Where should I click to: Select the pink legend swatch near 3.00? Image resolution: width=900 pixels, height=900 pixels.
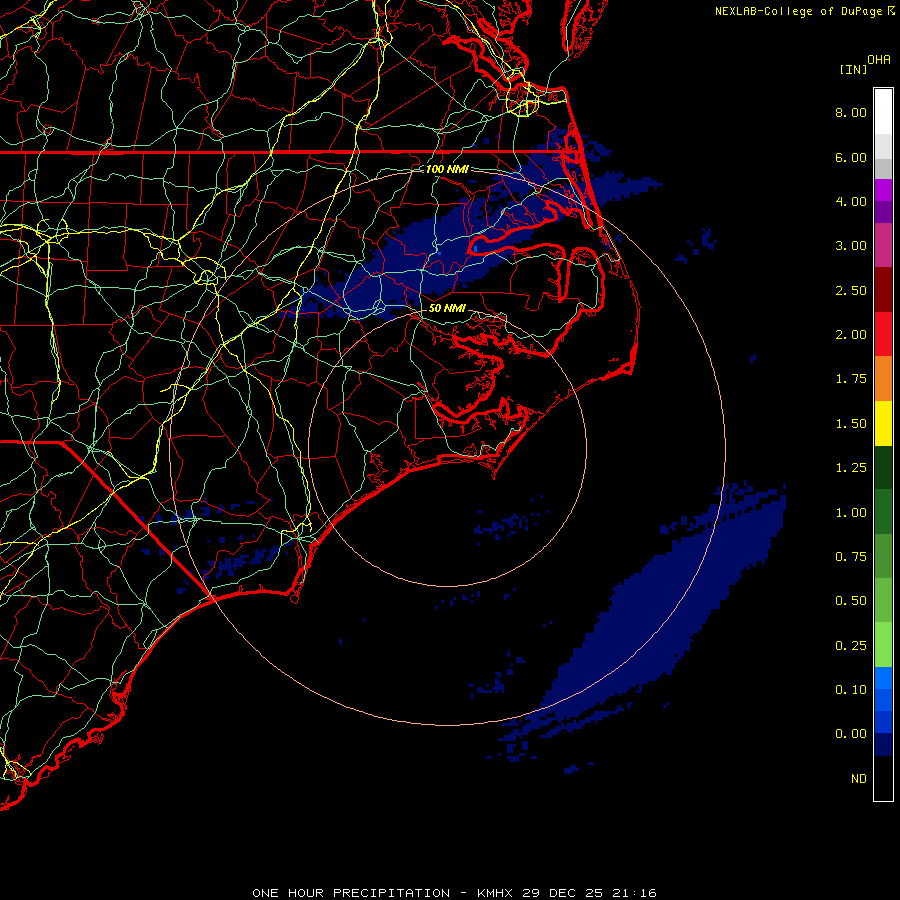click(883, 245)
